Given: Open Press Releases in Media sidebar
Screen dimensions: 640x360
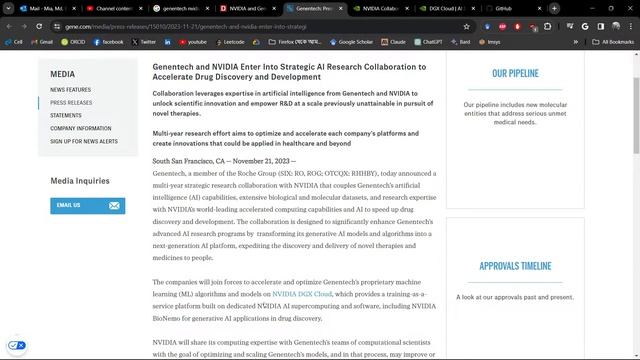Looking at the screenshot, I should pyautogui.click(x=71, y=102).
